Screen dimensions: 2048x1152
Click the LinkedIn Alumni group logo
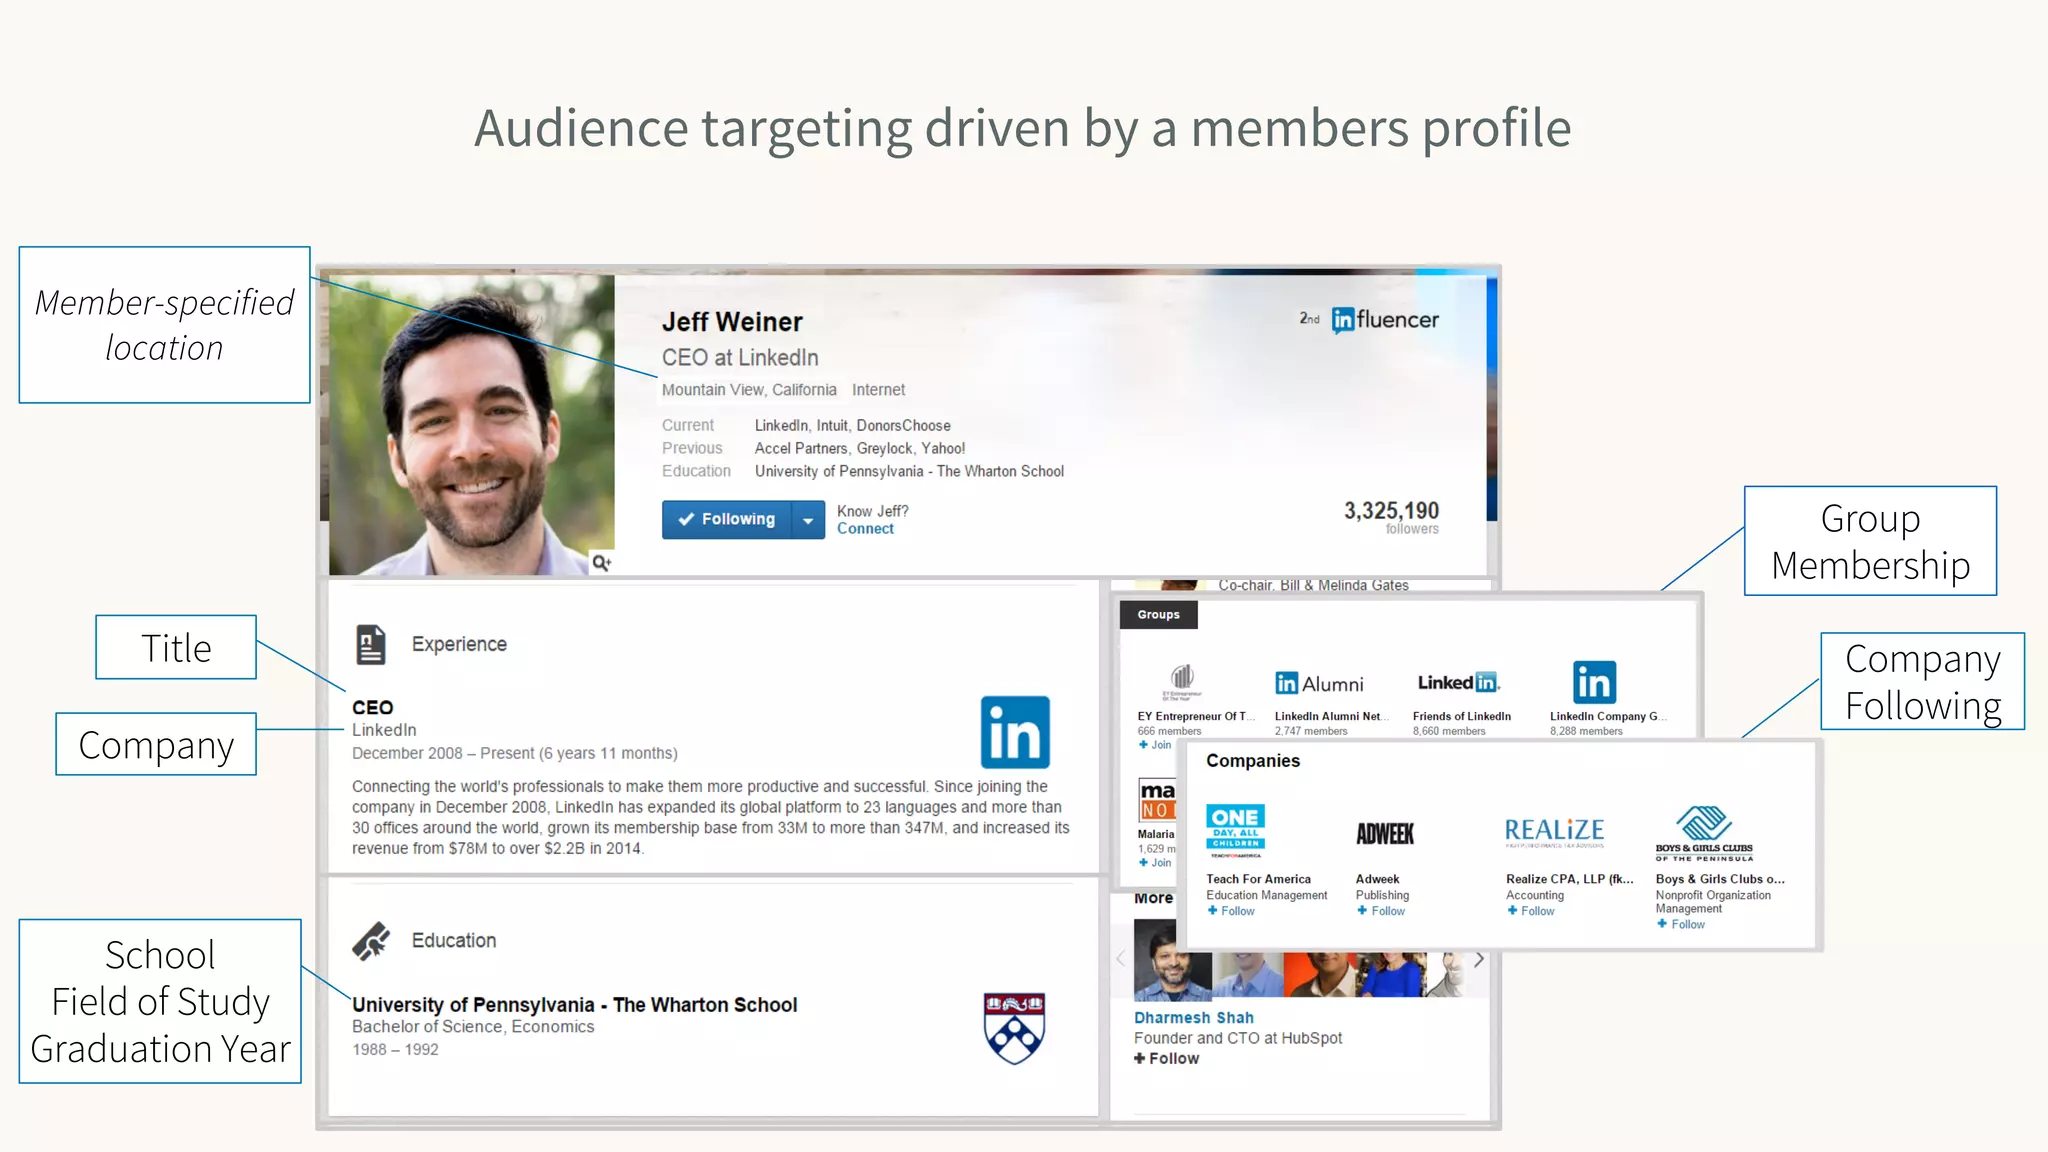pos(1319,683)
